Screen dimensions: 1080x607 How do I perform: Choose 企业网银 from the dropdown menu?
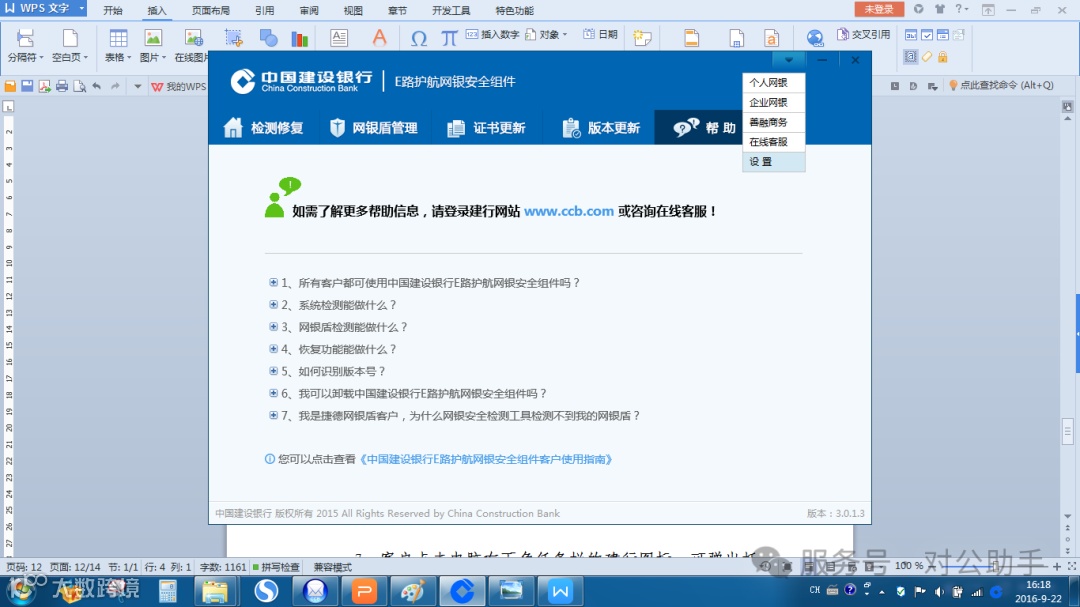coord(773,103)
